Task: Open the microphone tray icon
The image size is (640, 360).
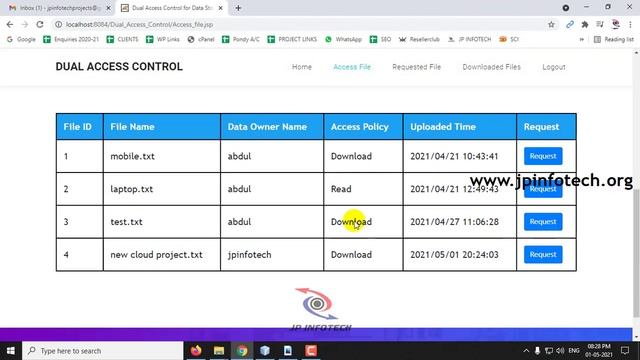Action: tap(538, 351)
